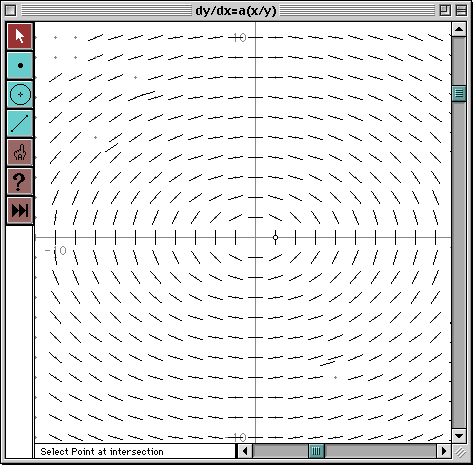Click the origin where the axes intersect

click(256, 238)
